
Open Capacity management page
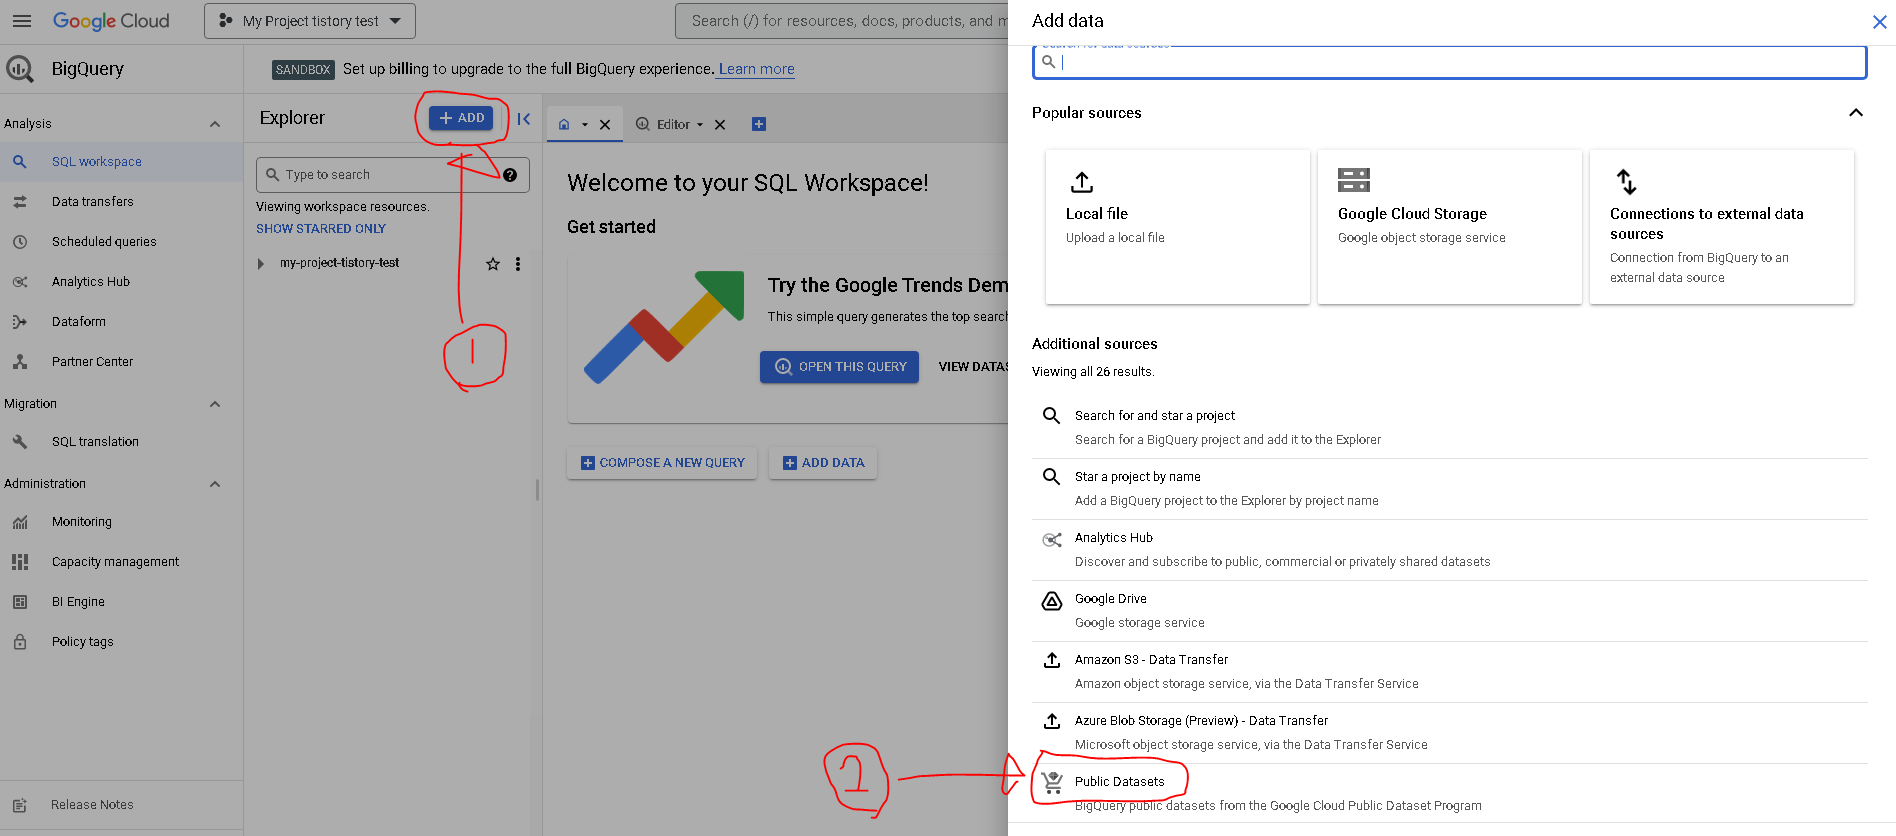click(121, 561)
